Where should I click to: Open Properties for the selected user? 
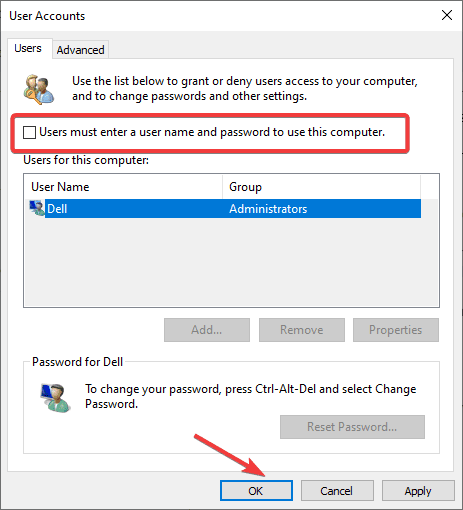pyautogui.click(x=396, y=330)
